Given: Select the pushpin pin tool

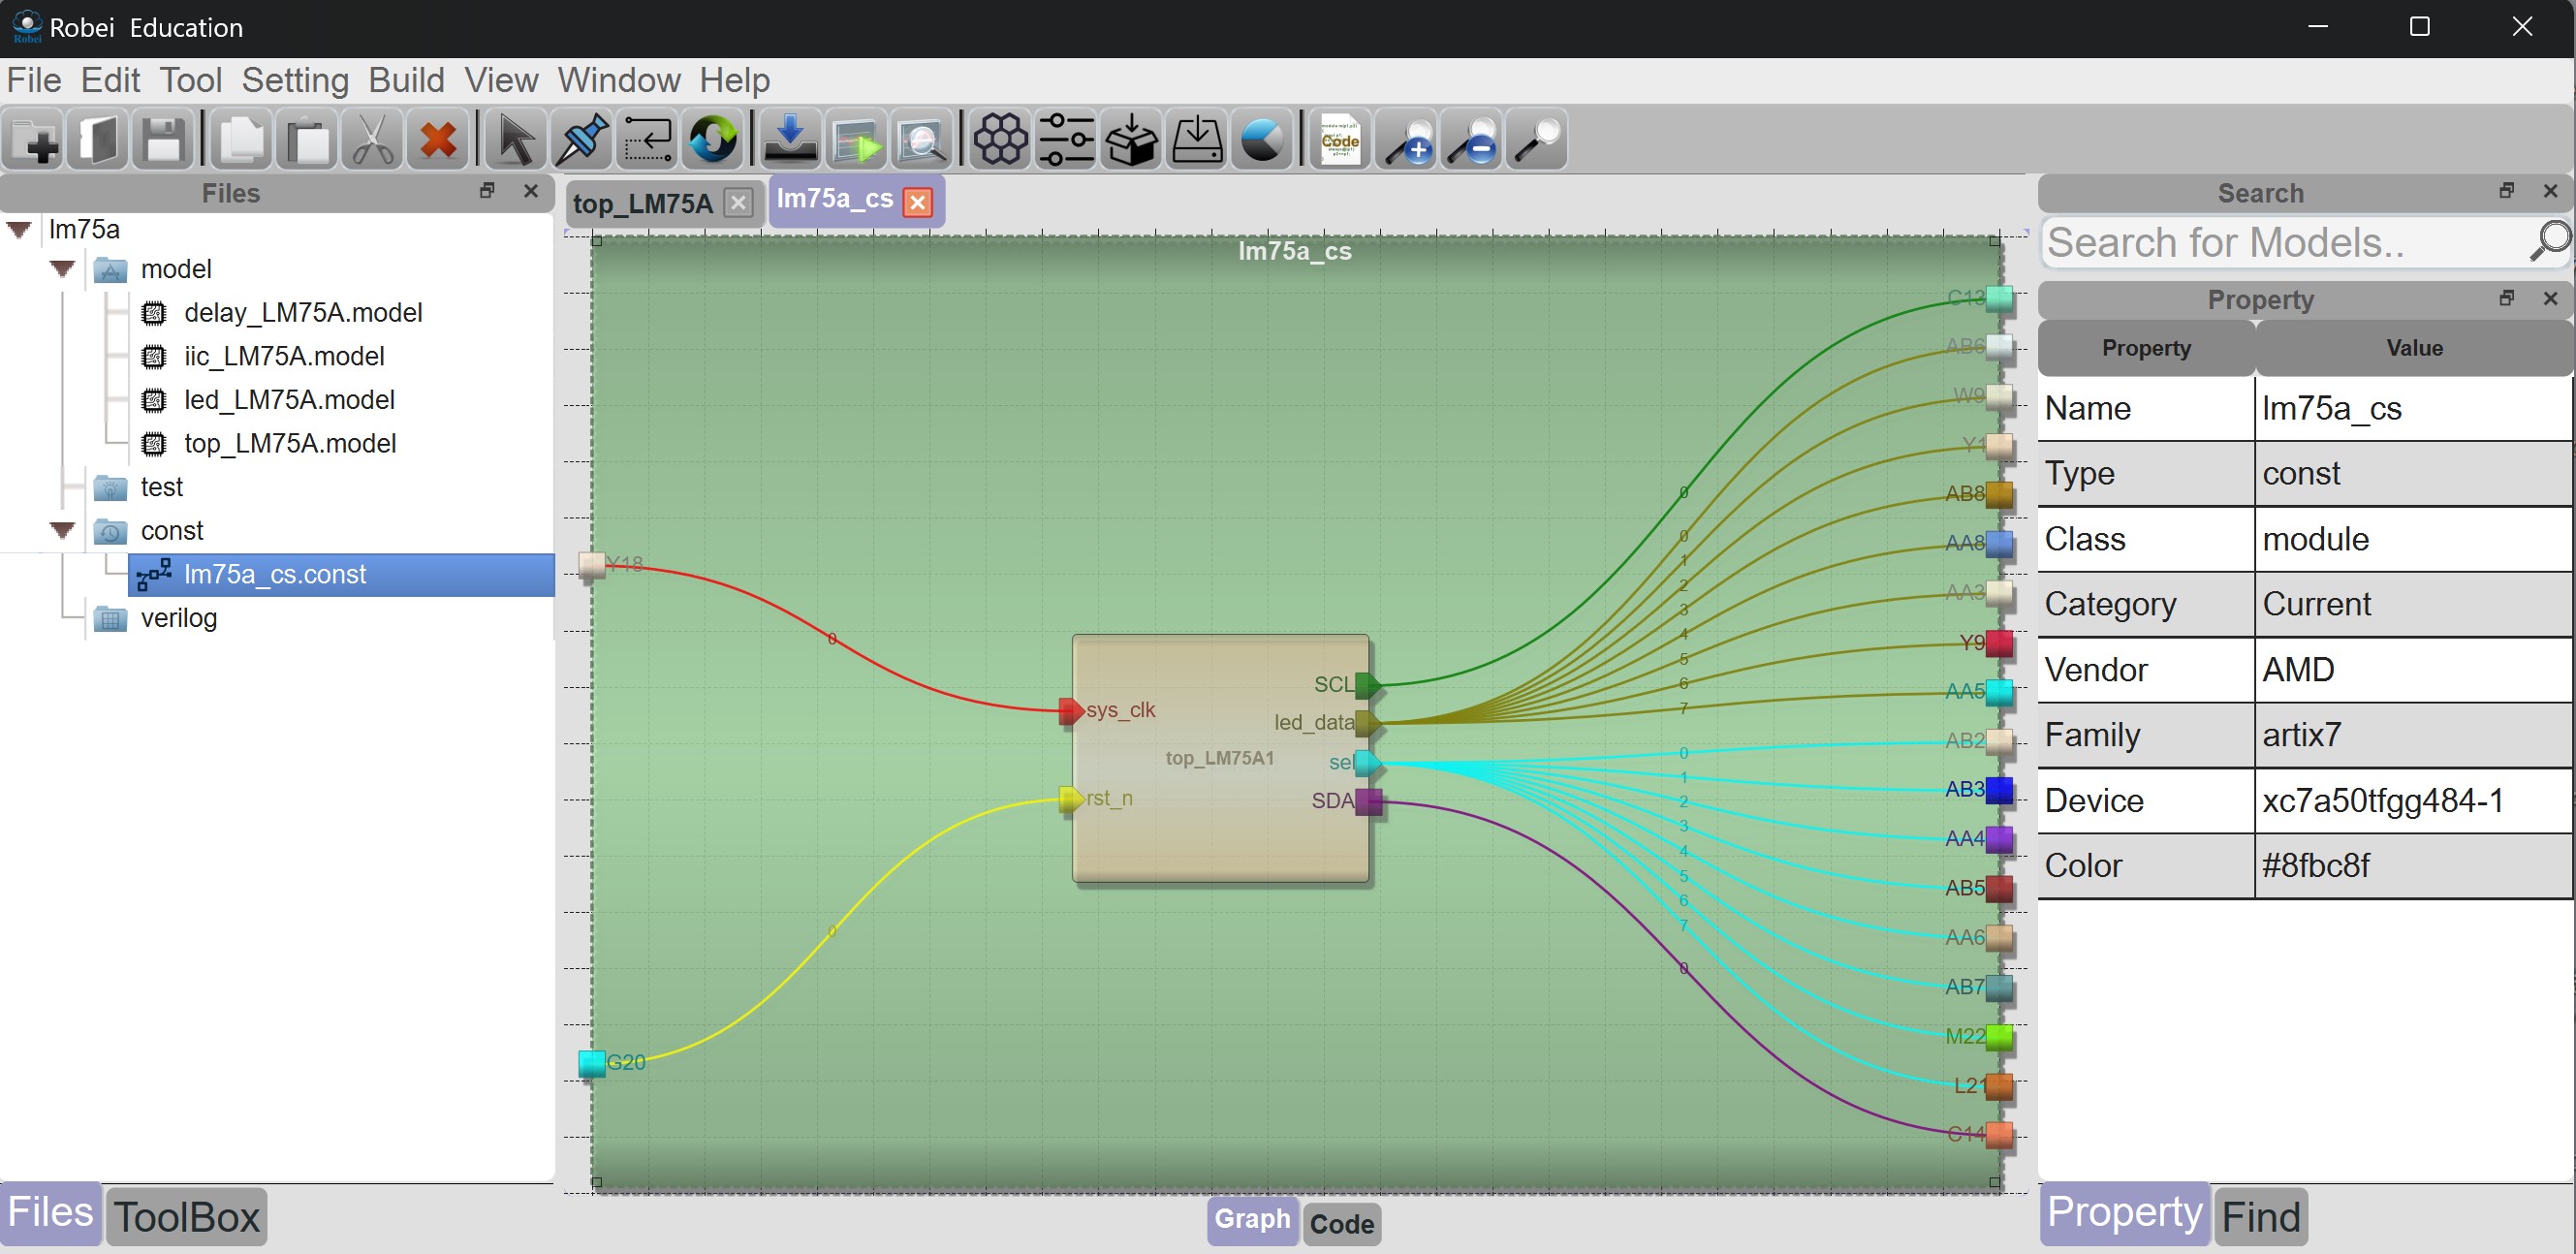Looking at the screenshot, I should click(x=582, y=140).
